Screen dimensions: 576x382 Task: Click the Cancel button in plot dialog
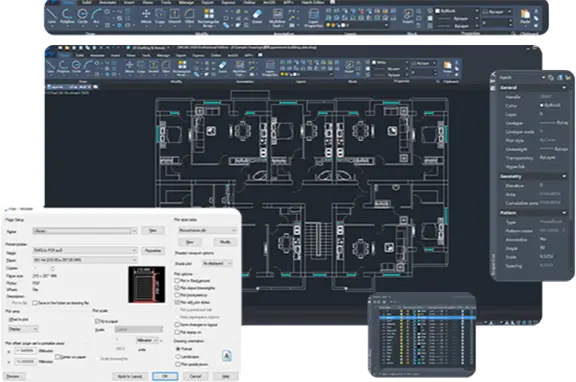click(195, 376)
